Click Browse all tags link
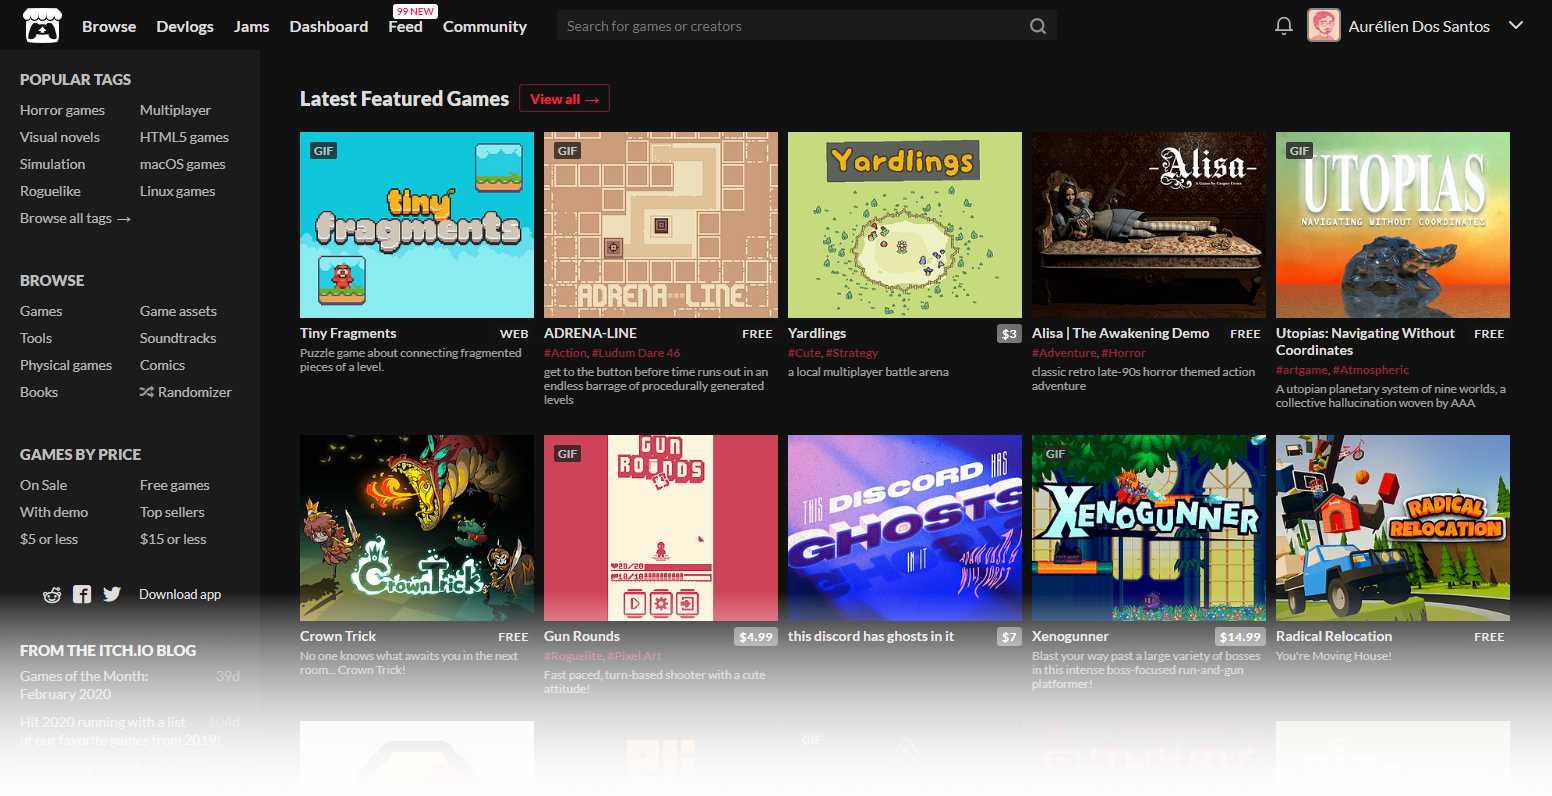Image resolution: width=1552 pixels, height=796 pixels. coord(76,218)
